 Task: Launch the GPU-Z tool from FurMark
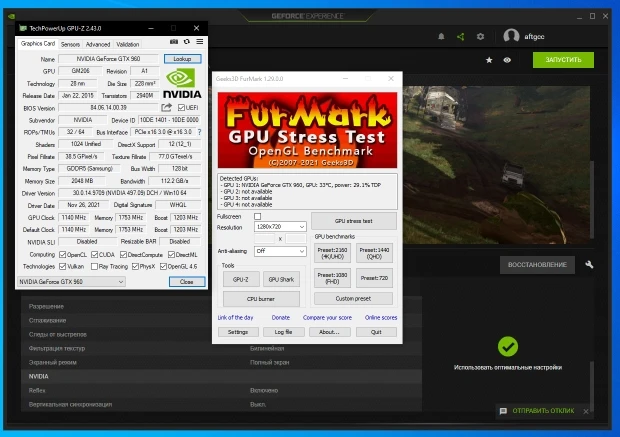(241, 279)
